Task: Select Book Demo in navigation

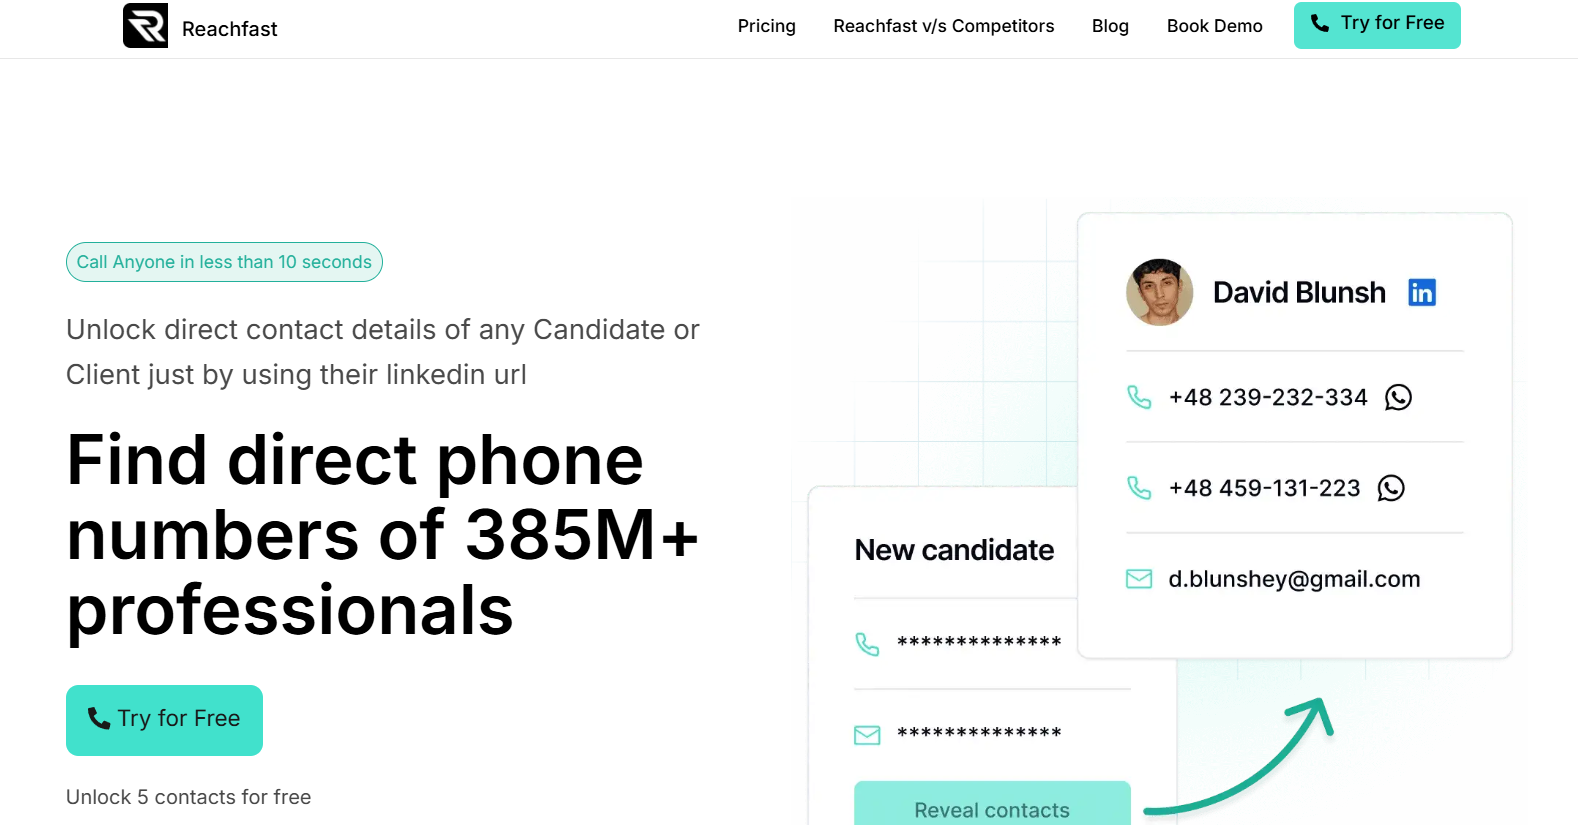Action: point(1214,26)
